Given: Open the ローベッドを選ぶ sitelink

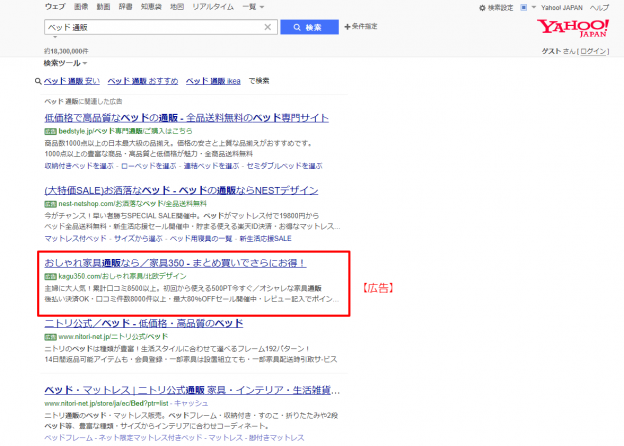Looking at the screenshot, I should pyautogui.click(x=148, y=166).
